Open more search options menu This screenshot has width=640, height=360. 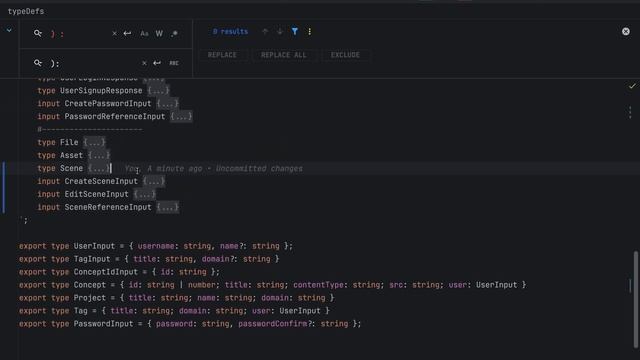coord(309,31)
